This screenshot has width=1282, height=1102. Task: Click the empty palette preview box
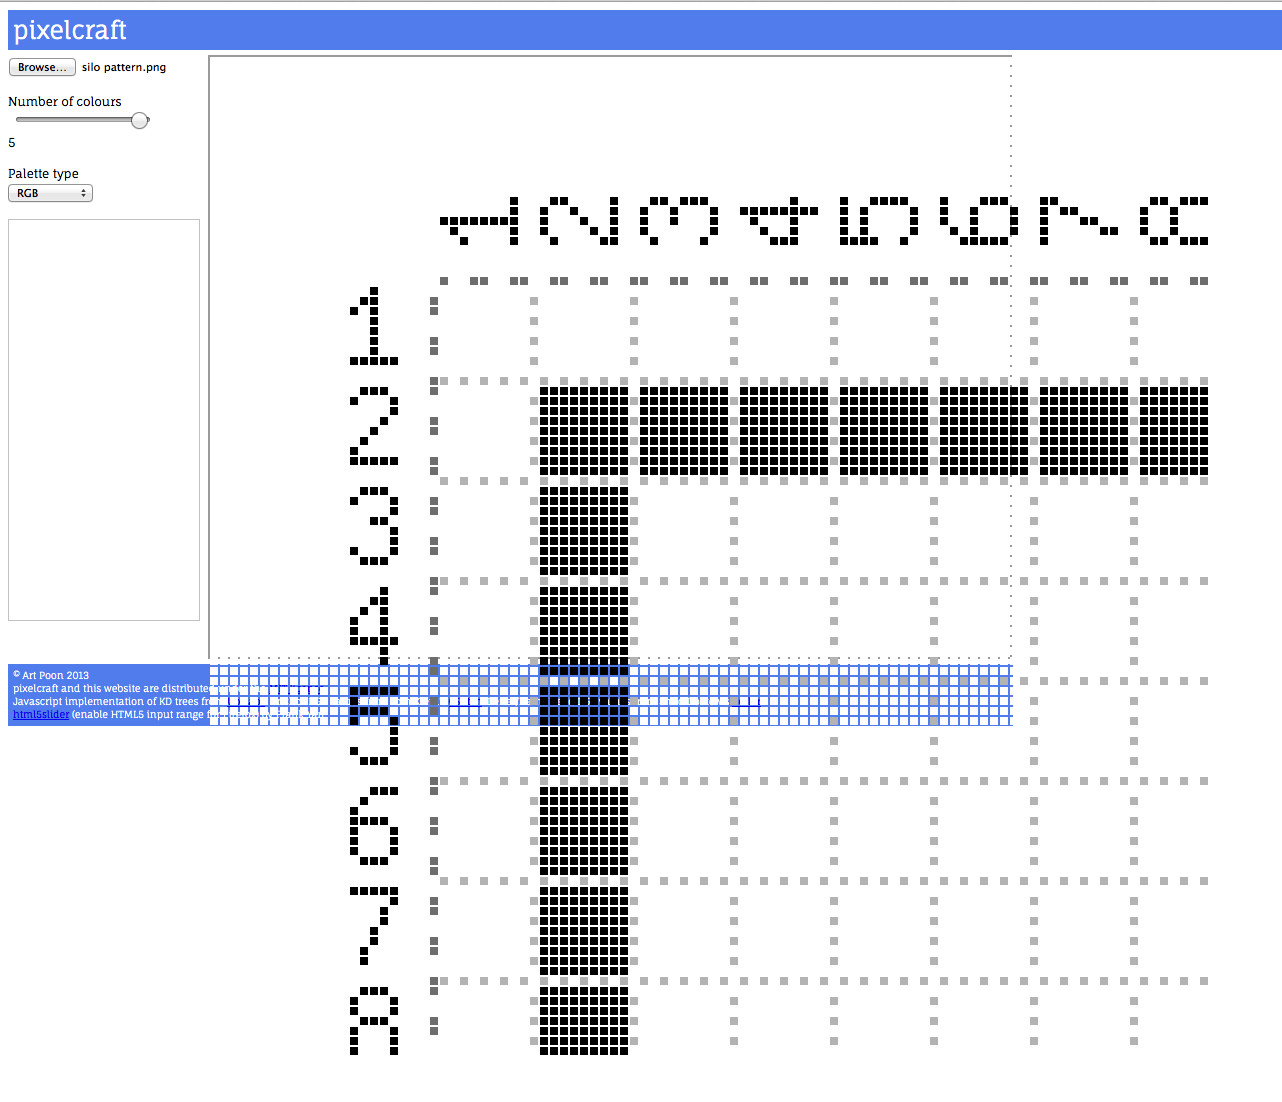pos(104,420)
